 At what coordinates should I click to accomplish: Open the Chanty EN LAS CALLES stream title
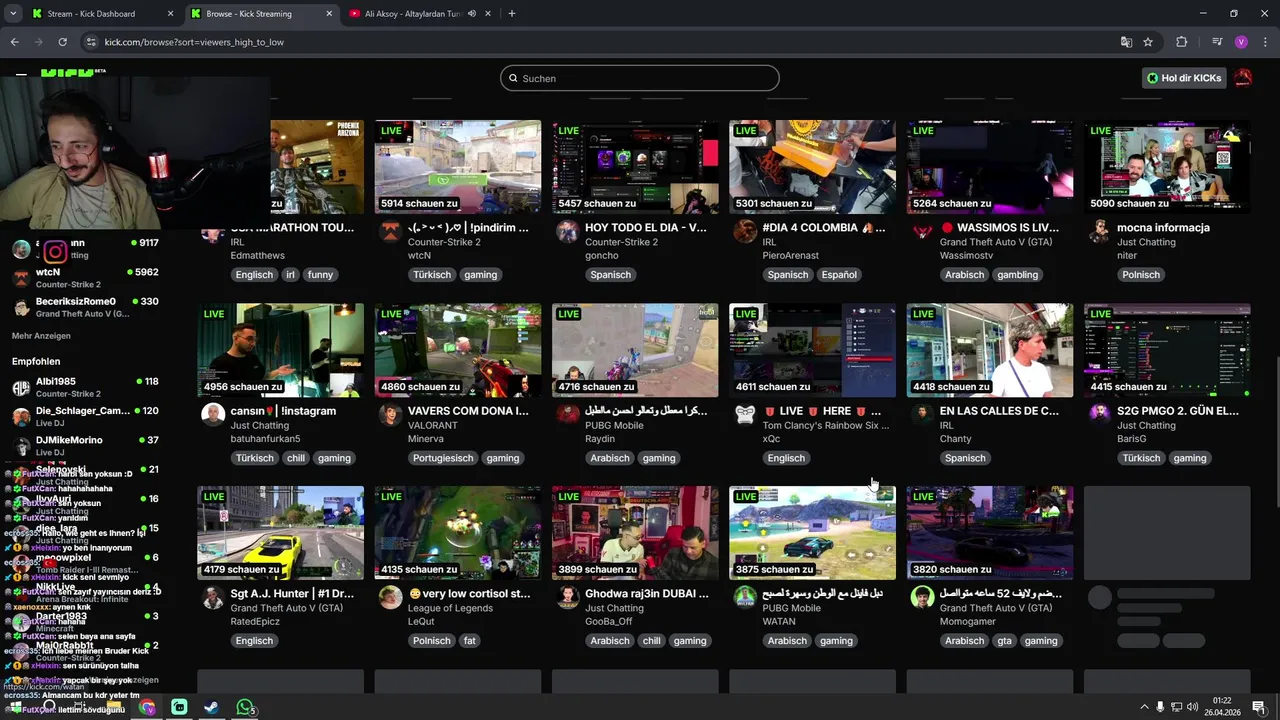point(999,411)
